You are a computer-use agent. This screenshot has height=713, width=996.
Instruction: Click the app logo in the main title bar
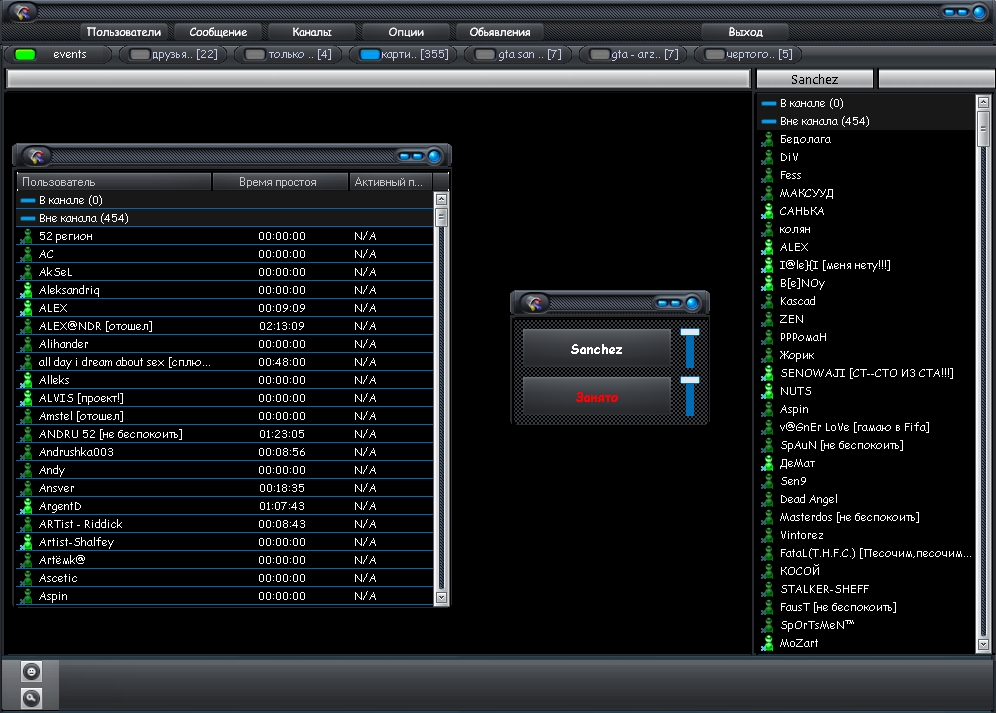pos(23,12)
